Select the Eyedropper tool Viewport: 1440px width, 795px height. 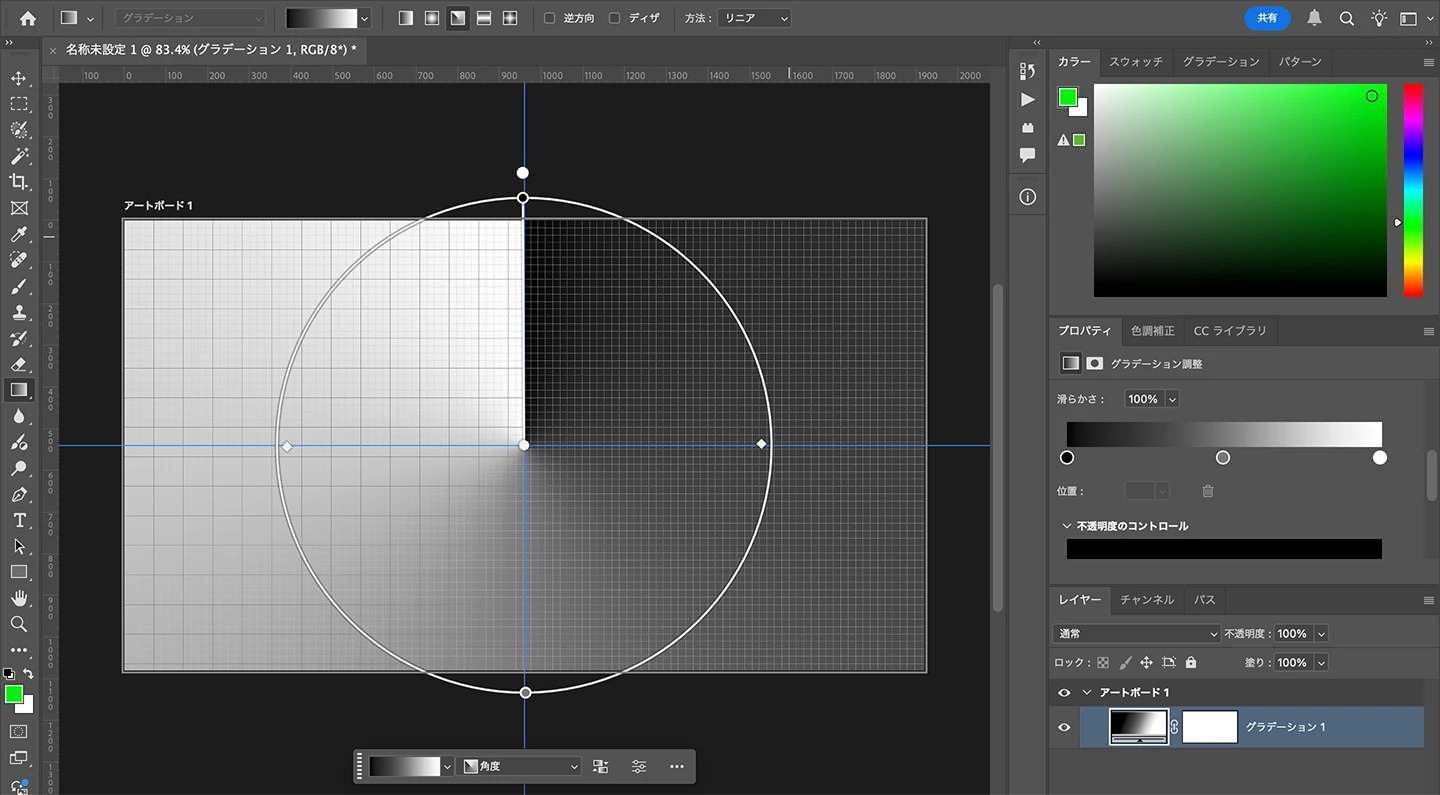click(x=19, y=234)
